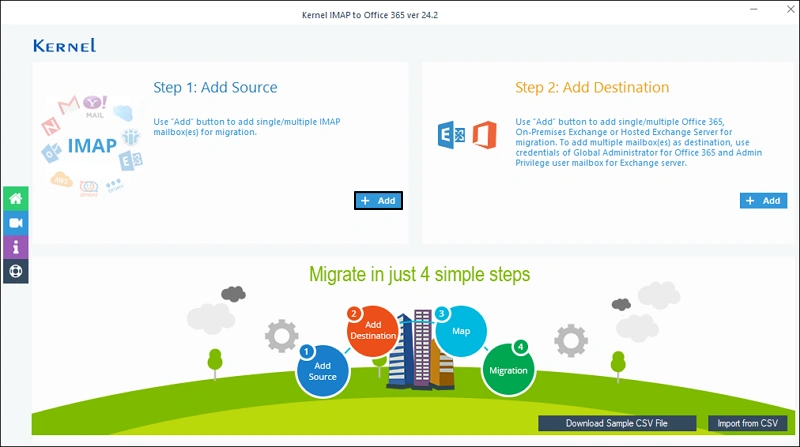
Task: Click the Import from CSV button
Action: click(747, 423)
